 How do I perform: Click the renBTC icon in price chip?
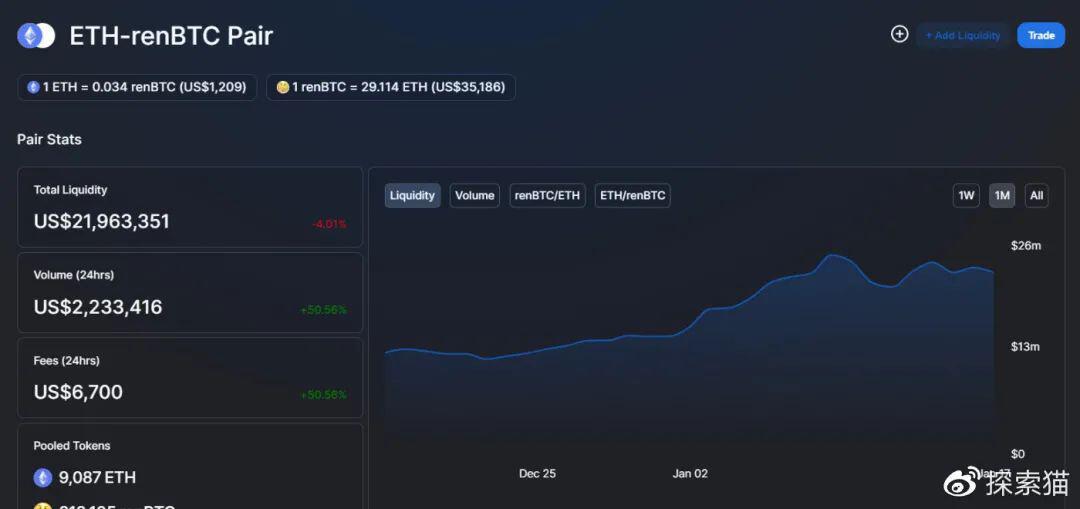click(282, 87)
